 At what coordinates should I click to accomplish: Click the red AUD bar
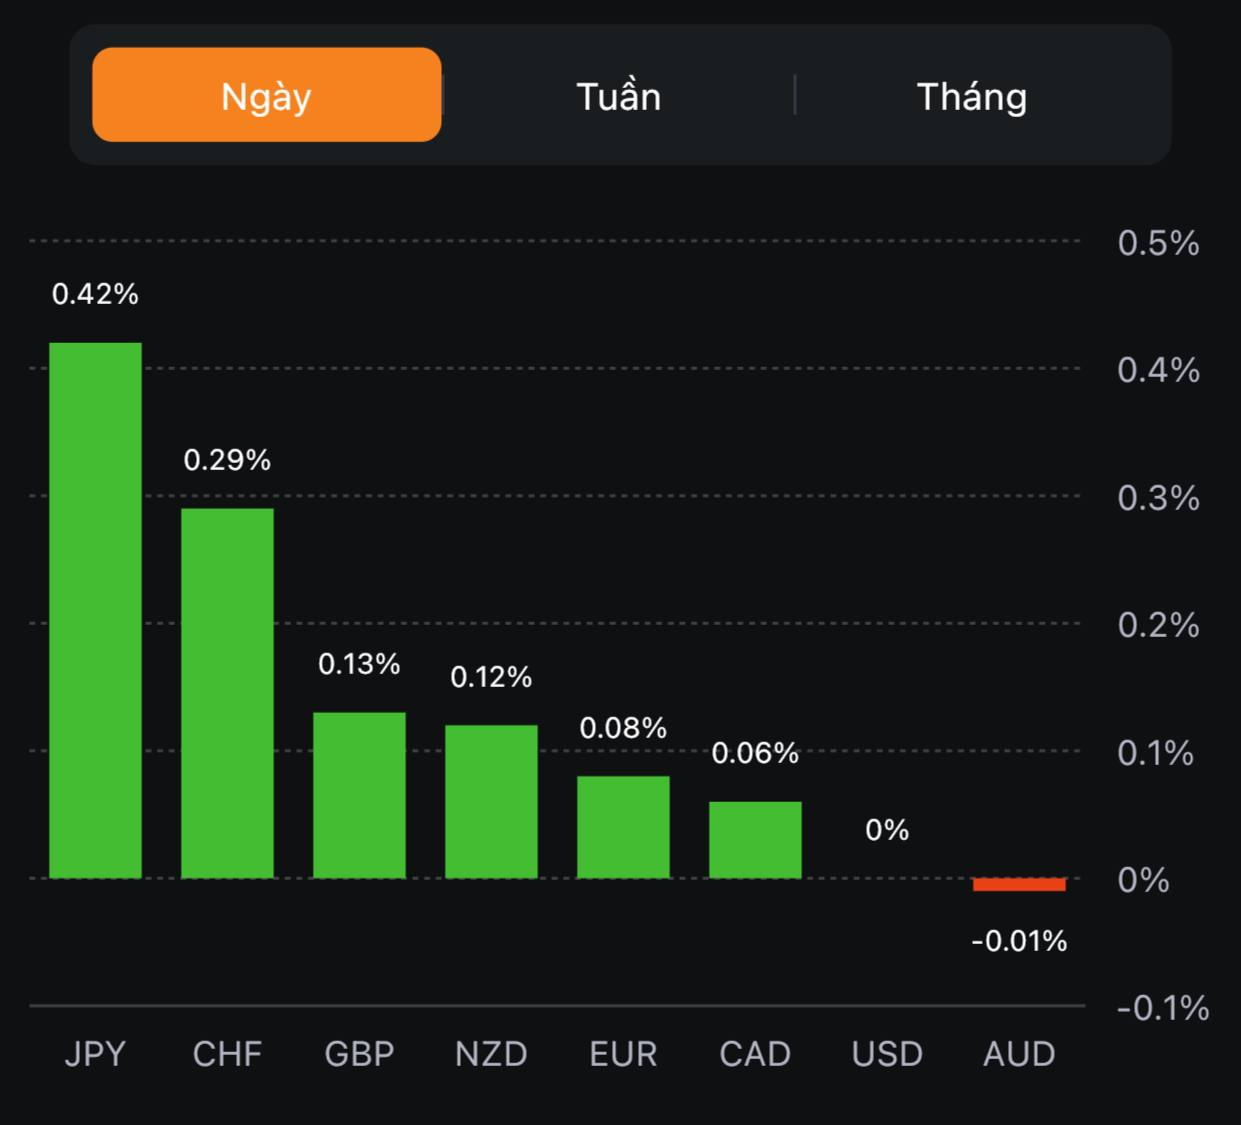[1019, 884]
